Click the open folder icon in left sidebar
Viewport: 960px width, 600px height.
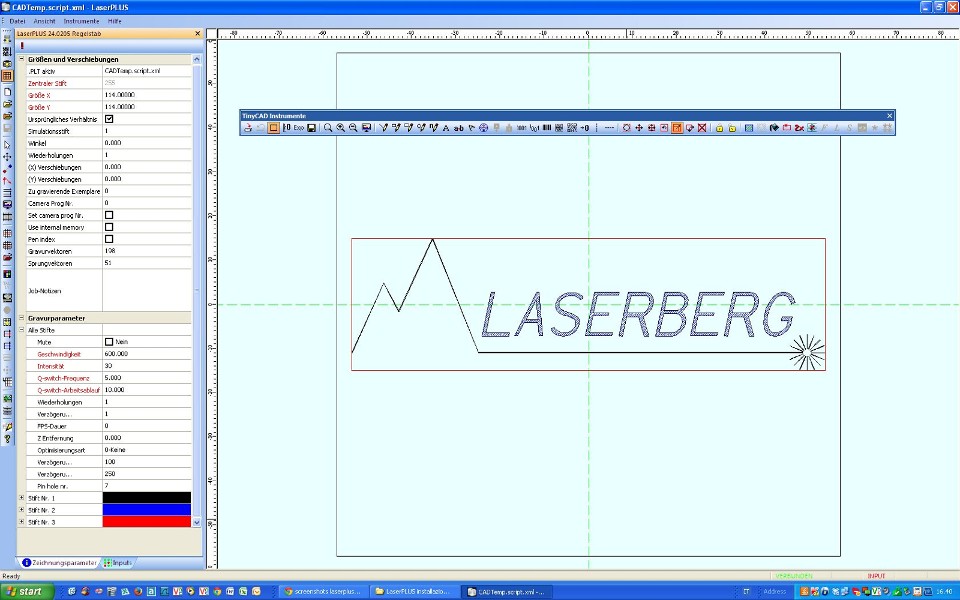click(x=7, y=104)
